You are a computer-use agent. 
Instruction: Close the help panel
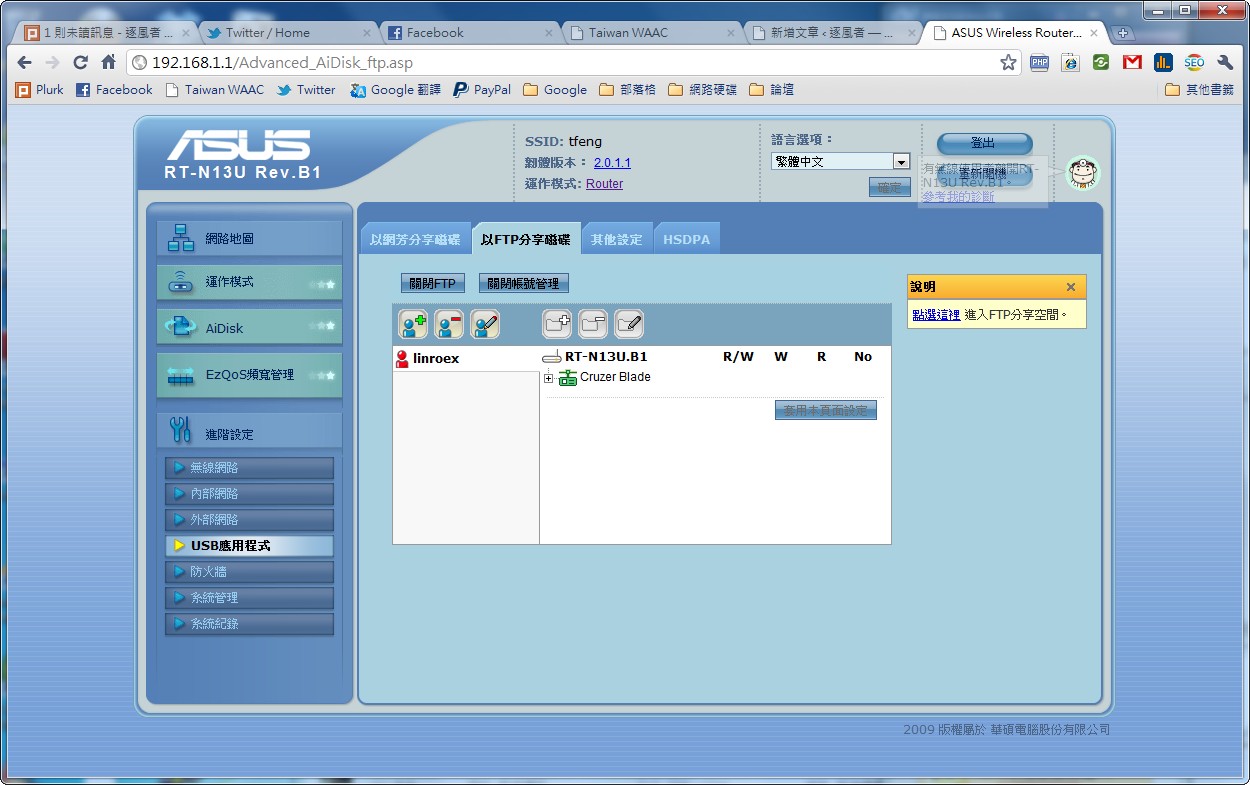click(x=1071, y=287)
